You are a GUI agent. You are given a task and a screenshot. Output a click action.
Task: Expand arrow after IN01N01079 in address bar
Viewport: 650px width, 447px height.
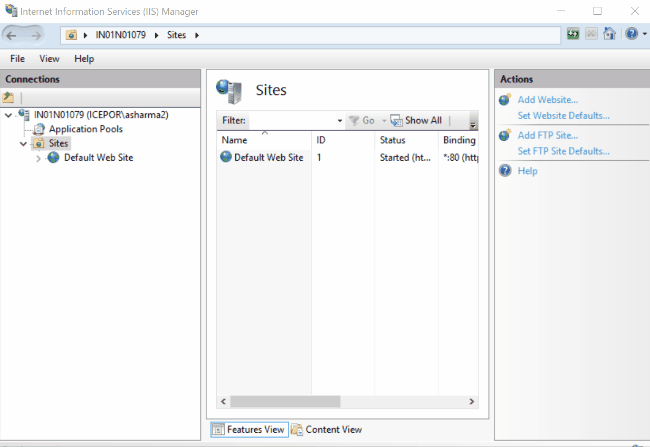pyautogui.click(x=157, y=35)
